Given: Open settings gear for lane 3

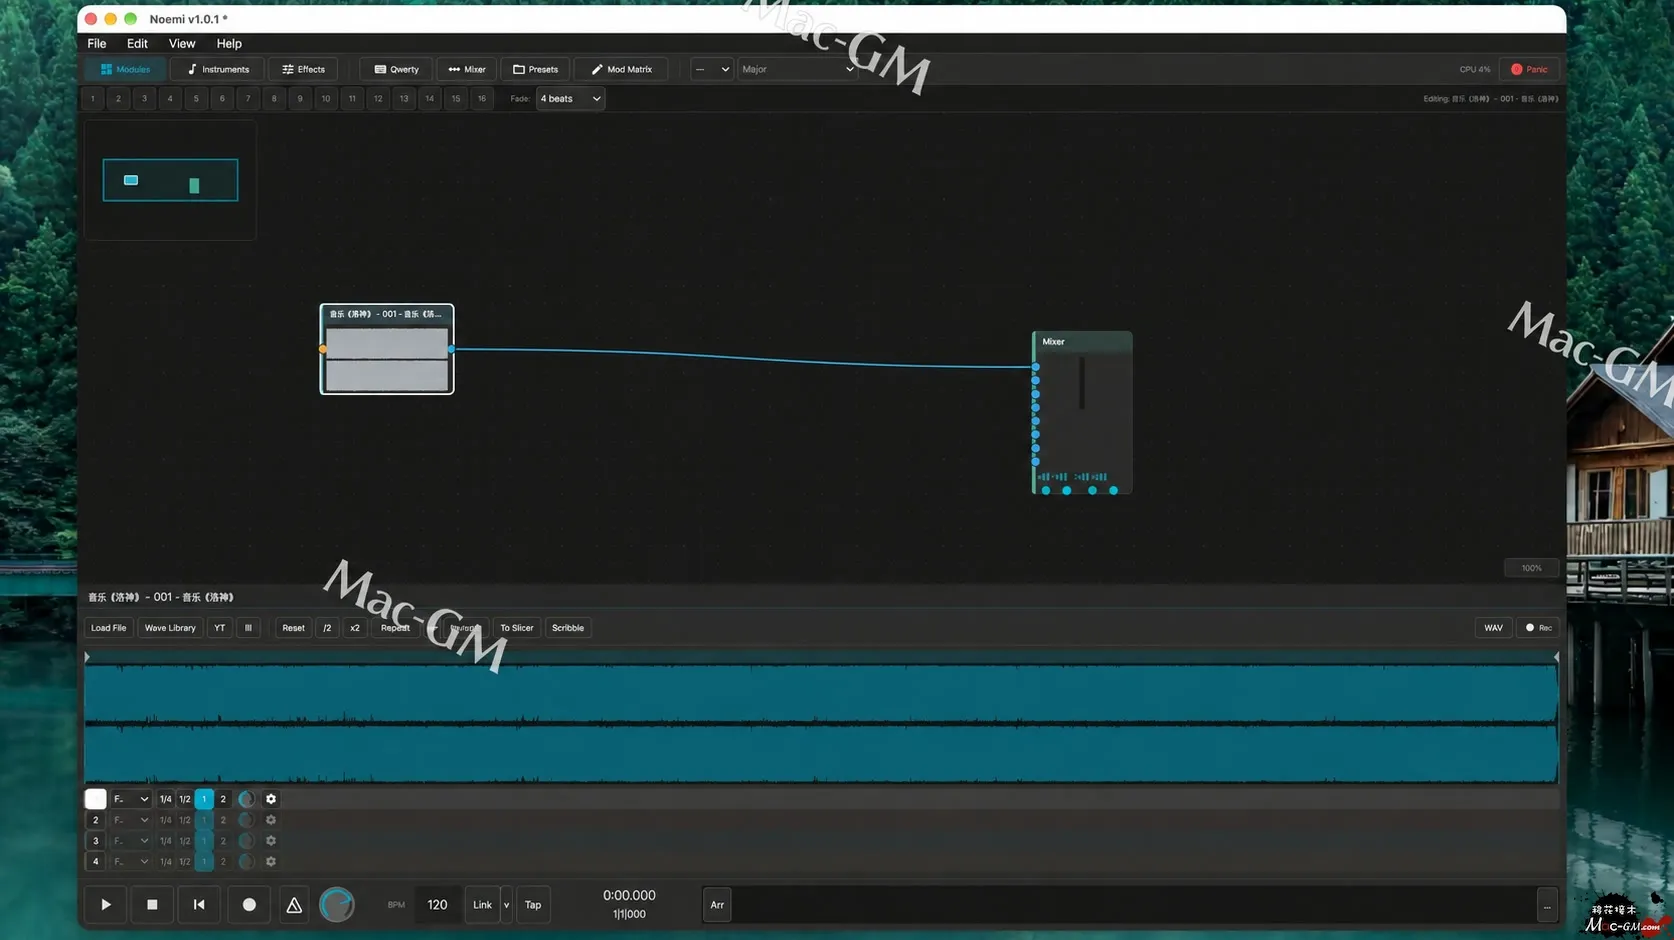Looking at the screenshot, I should point(271,841).
